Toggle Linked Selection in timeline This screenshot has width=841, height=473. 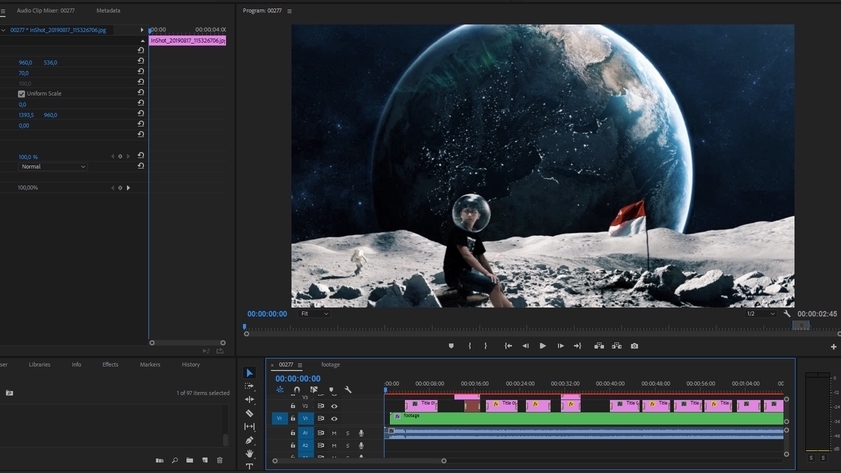(x=314, y=390)
